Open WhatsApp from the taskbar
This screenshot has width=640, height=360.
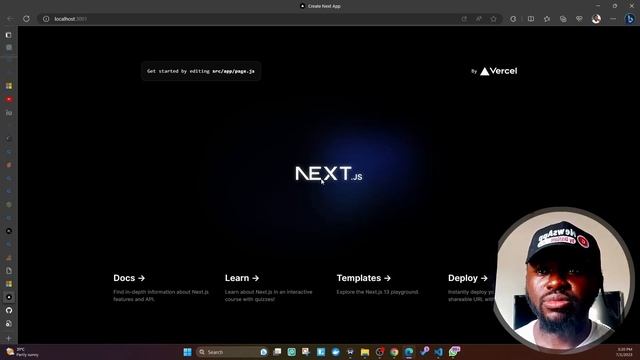pos(454,351)
